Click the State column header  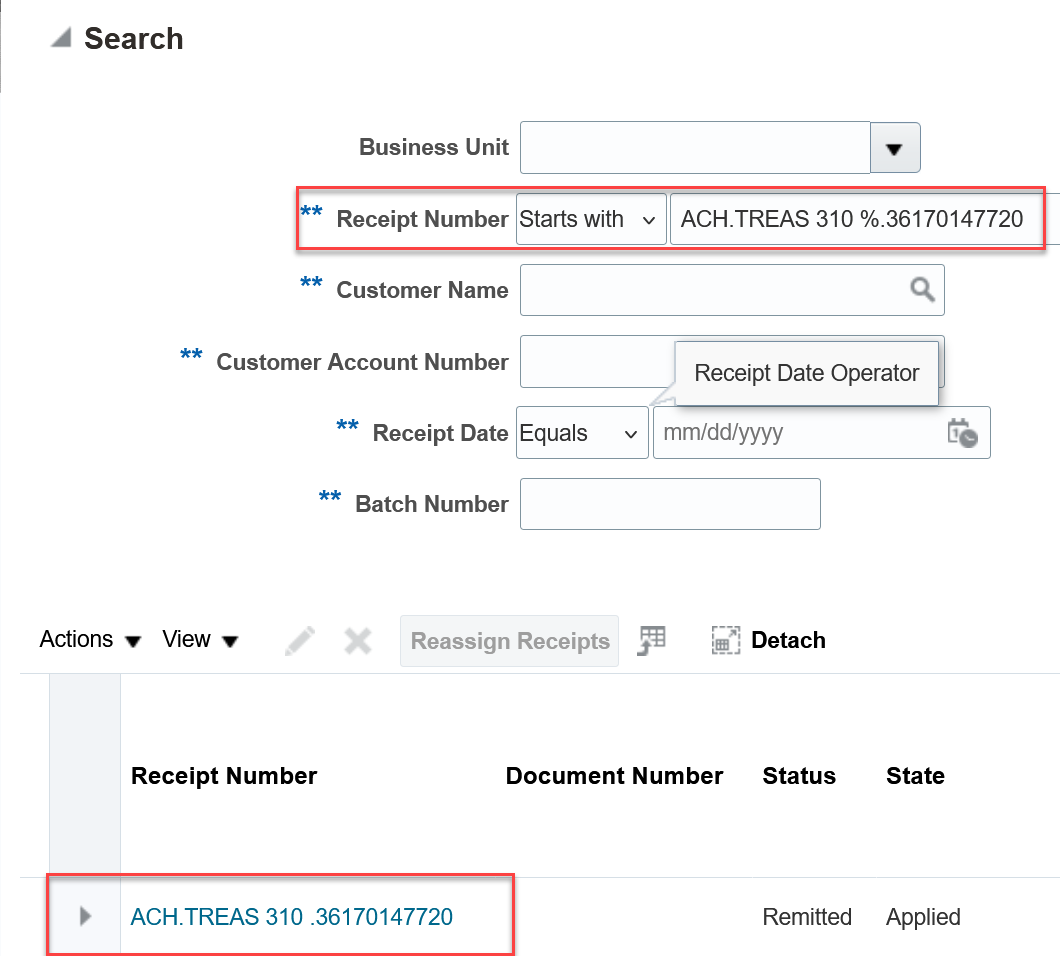(x=915, y=775)
